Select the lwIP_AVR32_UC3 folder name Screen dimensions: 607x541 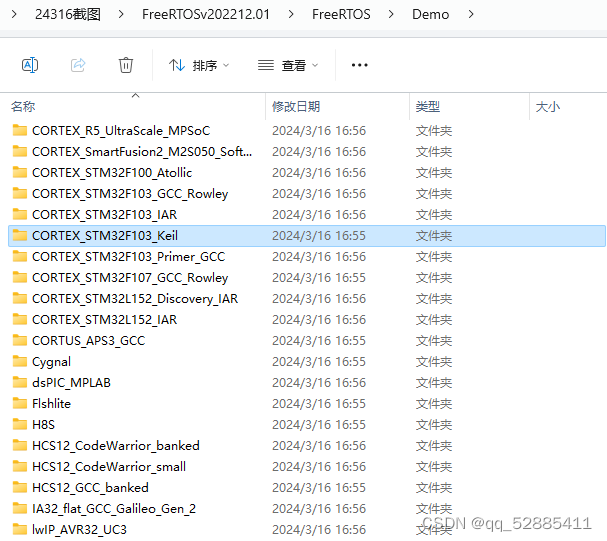point(79,529)
